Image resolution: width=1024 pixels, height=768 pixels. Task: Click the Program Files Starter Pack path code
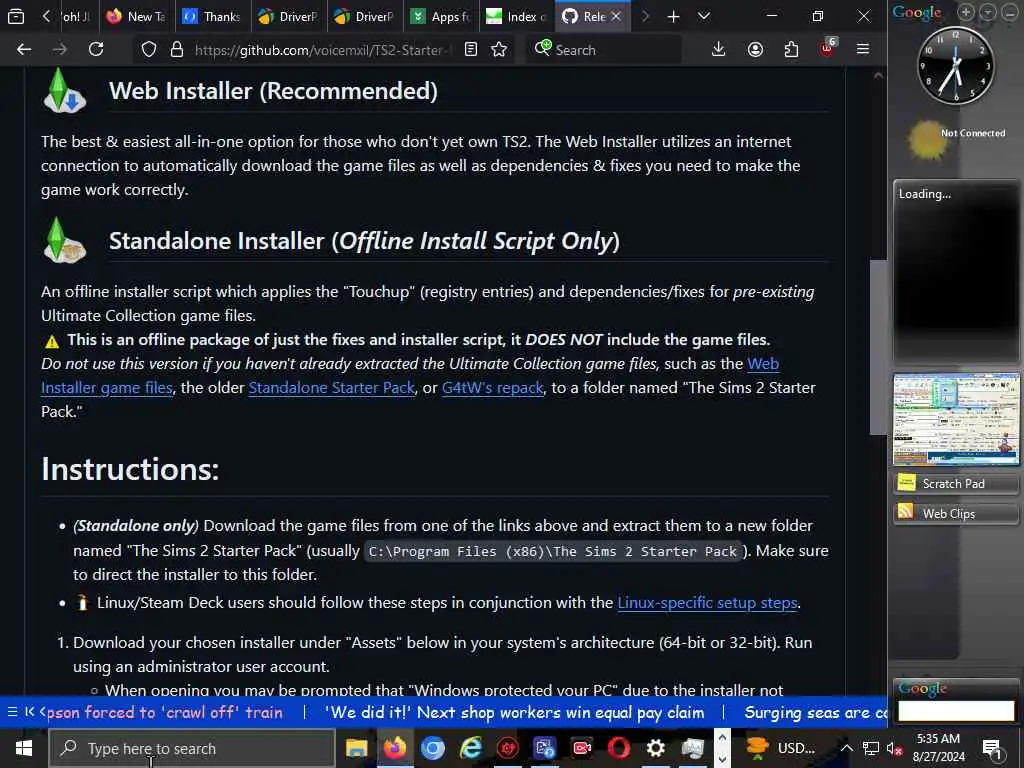tap(552, 552)
